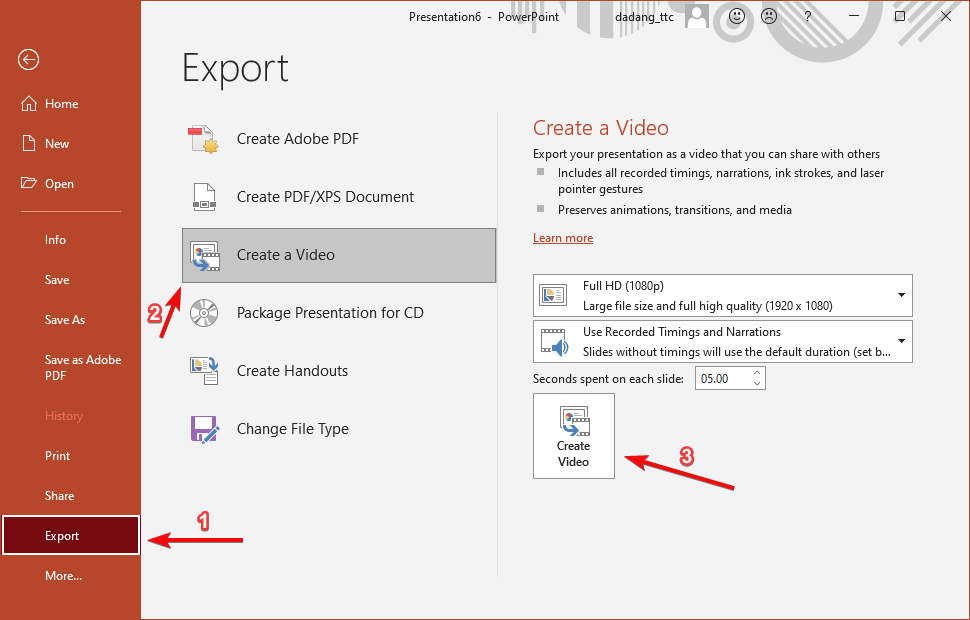Open the Use Recorded Timings and Narrations dropdown

click(903, 341)
